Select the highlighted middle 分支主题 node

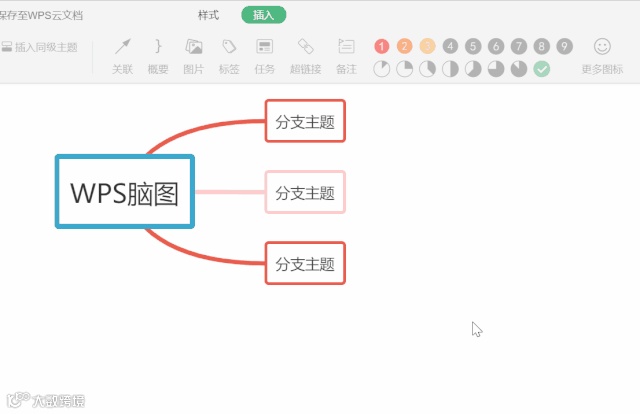305,192
